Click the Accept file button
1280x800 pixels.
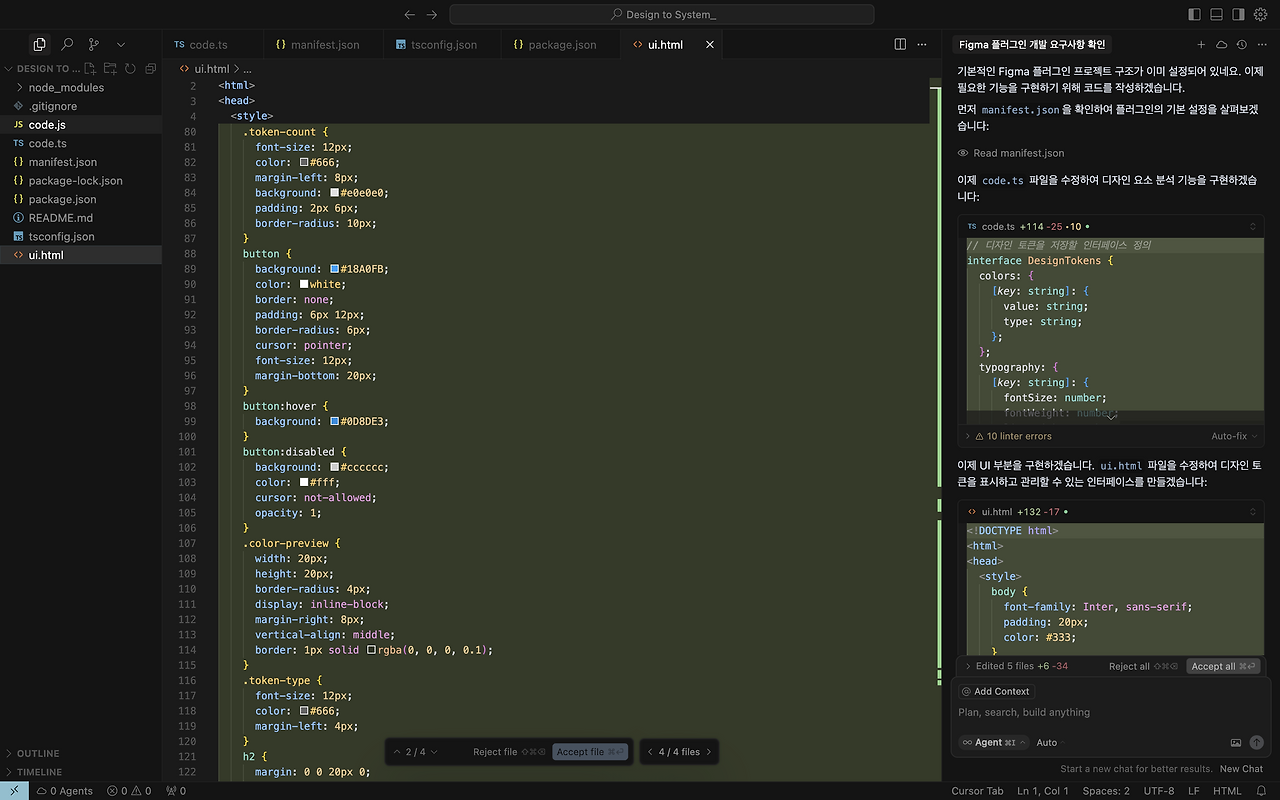pos(590,752)
